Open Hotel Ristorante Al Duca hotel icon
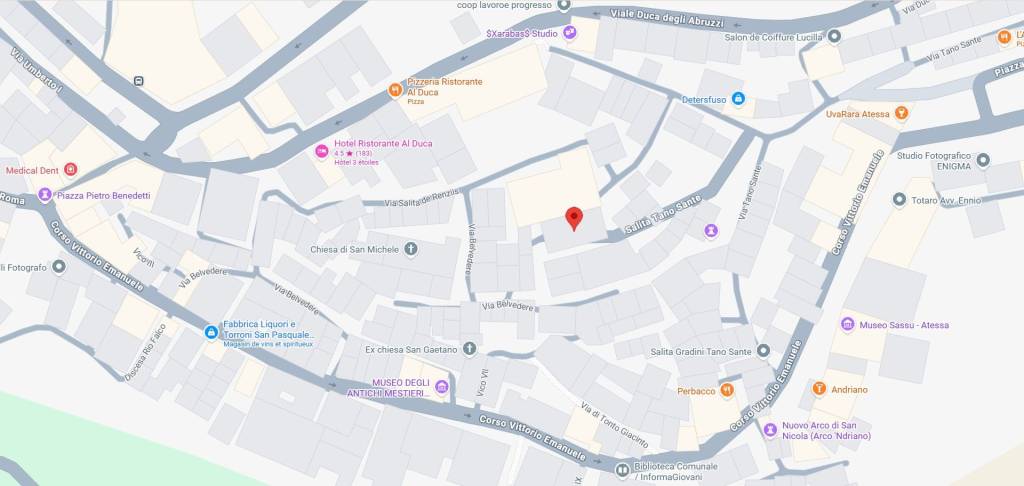Screen dimensions: 1024x486 (x=322, y=151)
